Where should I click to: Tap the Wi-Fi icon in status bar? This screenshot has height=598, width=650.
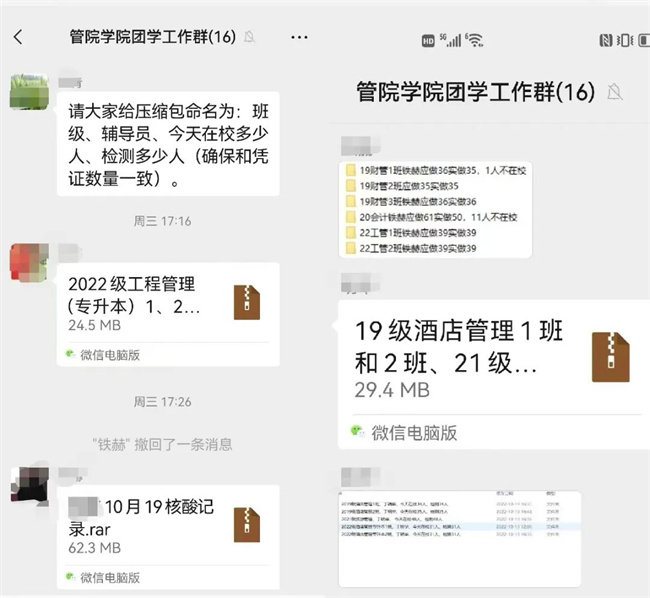coord(475,40)
